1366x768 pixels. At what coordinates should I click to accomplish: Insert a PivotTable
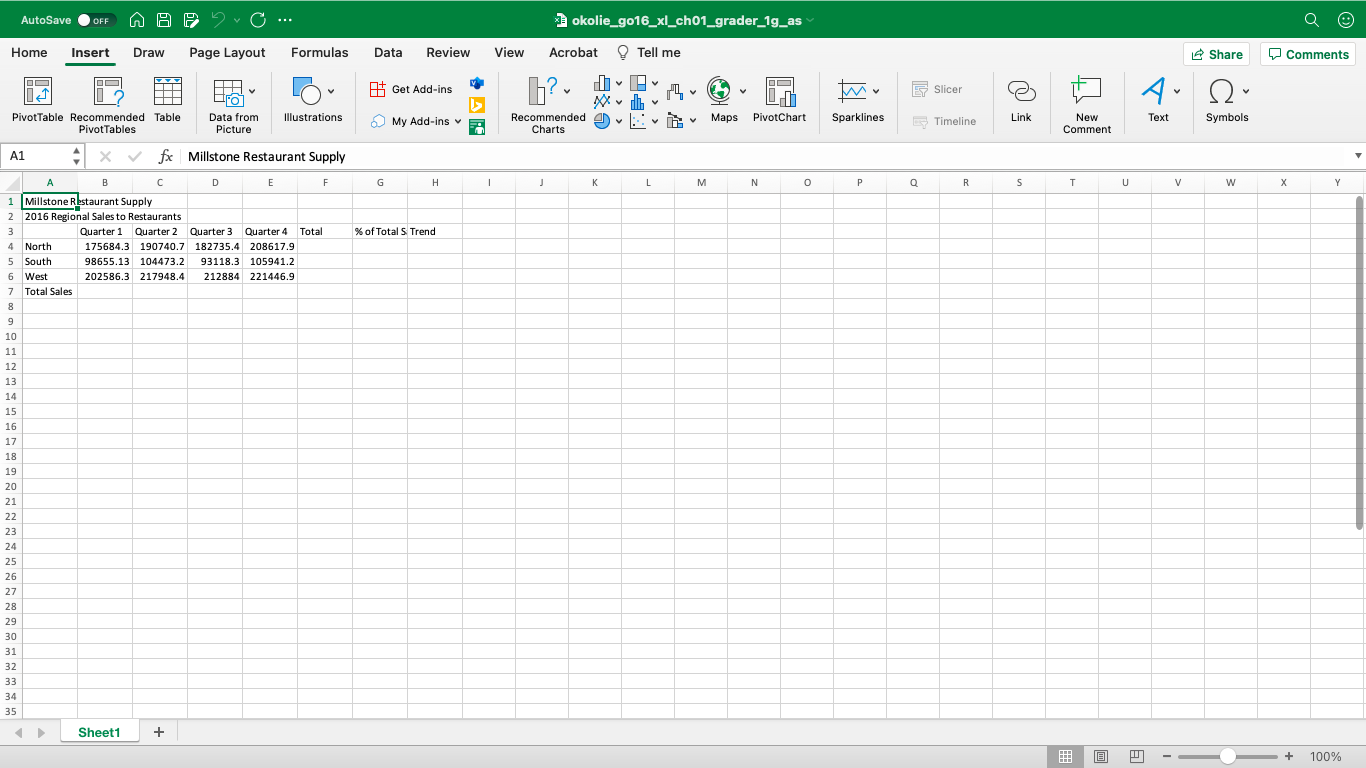pyautogui.click(x=38, y=101)
